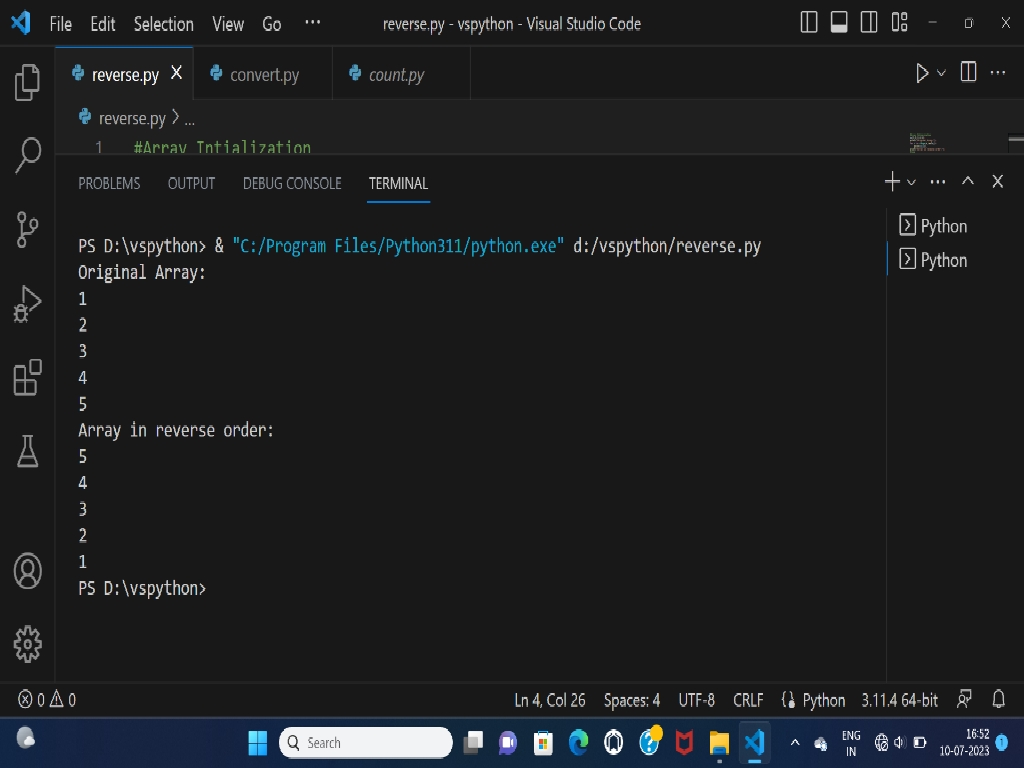Create a new terminal with plus

892,181
